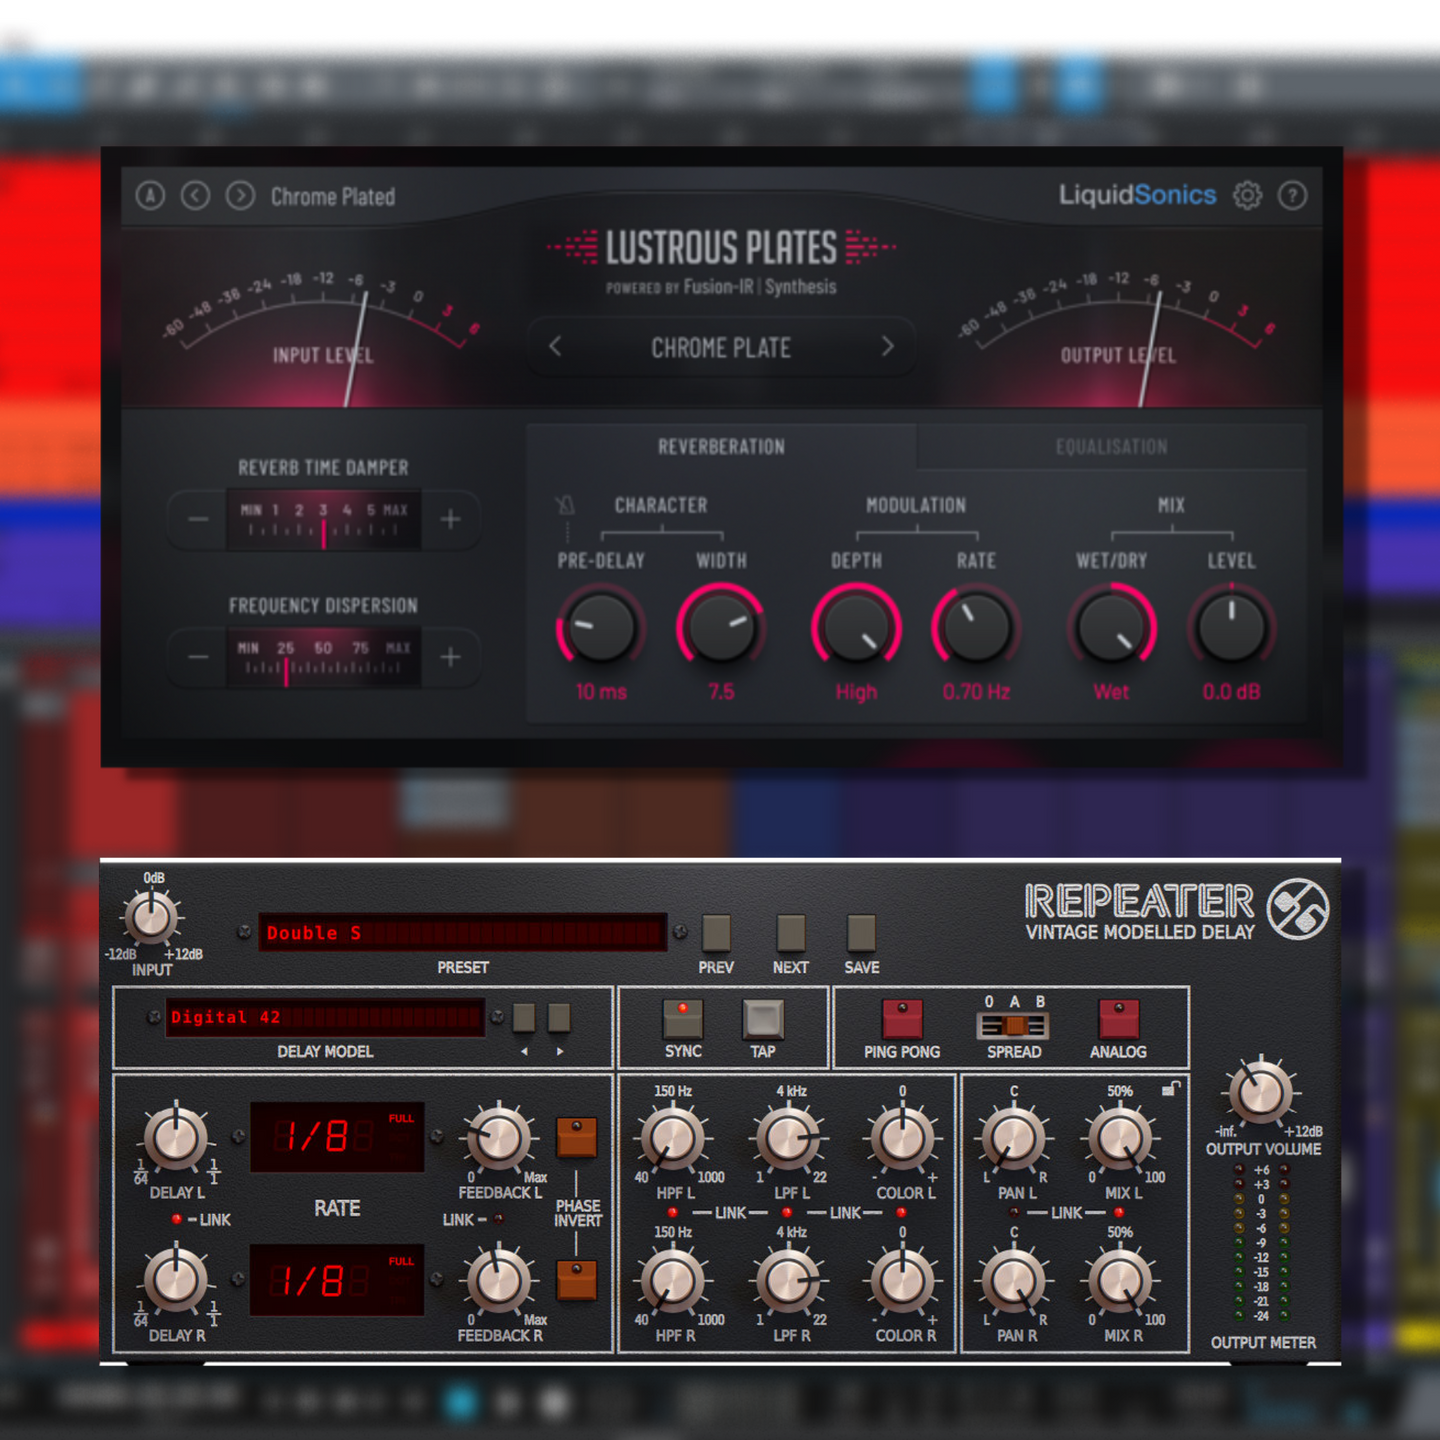Click the Output Volume knob
This screenshot has width=1440, height=1440.
pos(1261,1092)
